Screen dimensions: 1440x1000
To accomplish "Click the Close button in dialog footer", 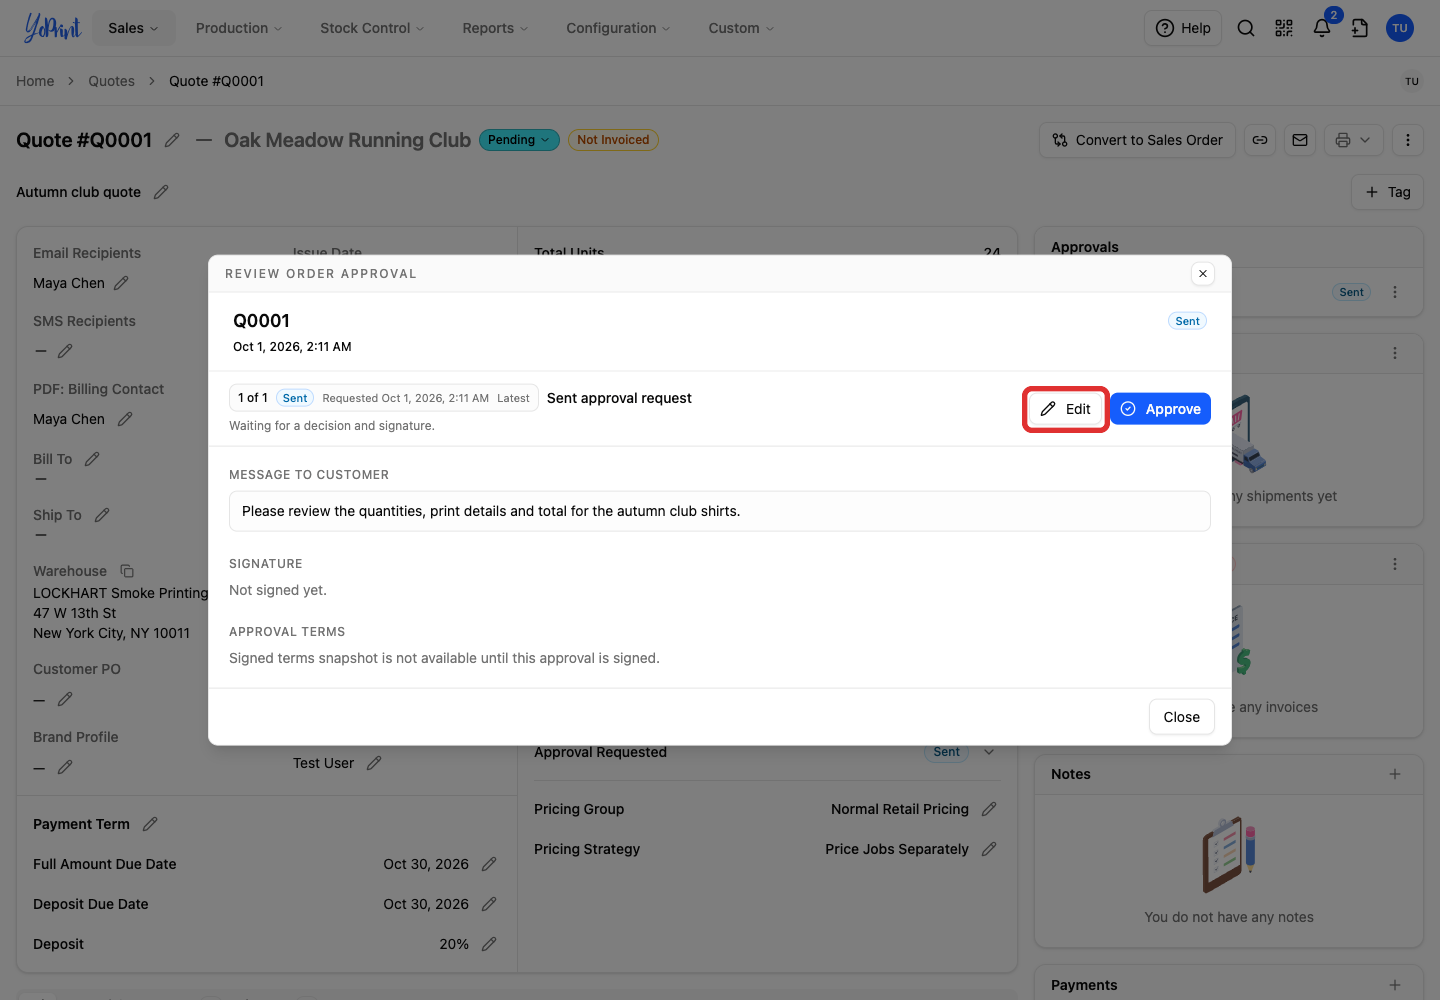I will [x=1182, y=717].
